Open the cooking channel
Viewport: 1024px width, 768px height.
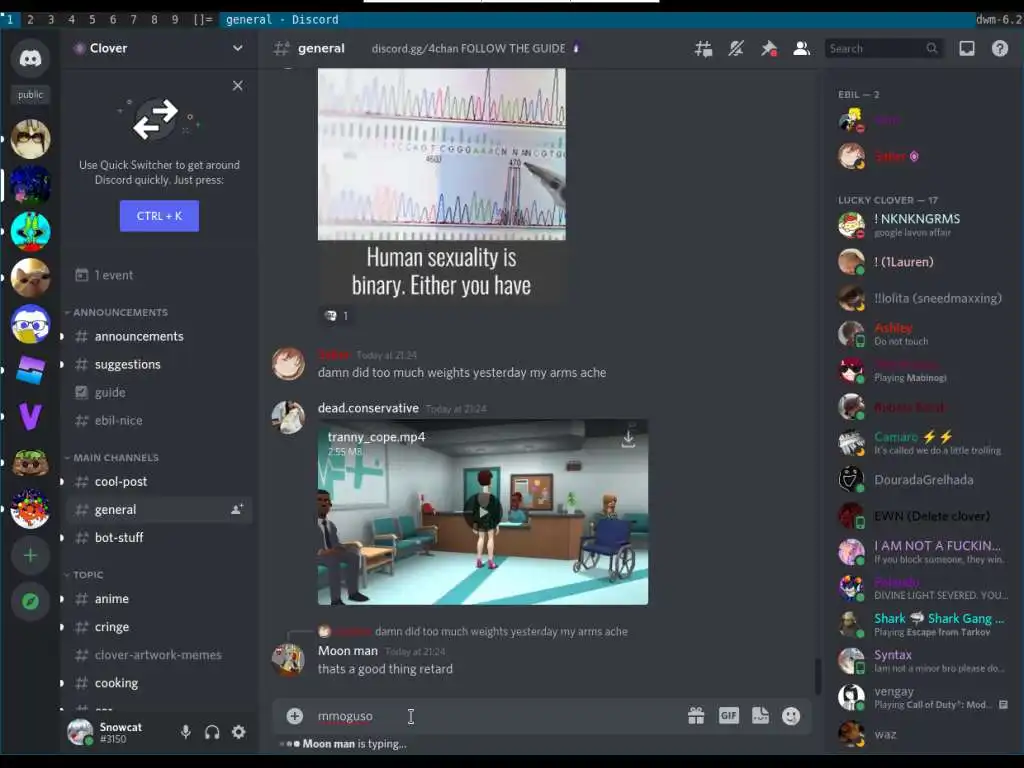tap(159, 683)
